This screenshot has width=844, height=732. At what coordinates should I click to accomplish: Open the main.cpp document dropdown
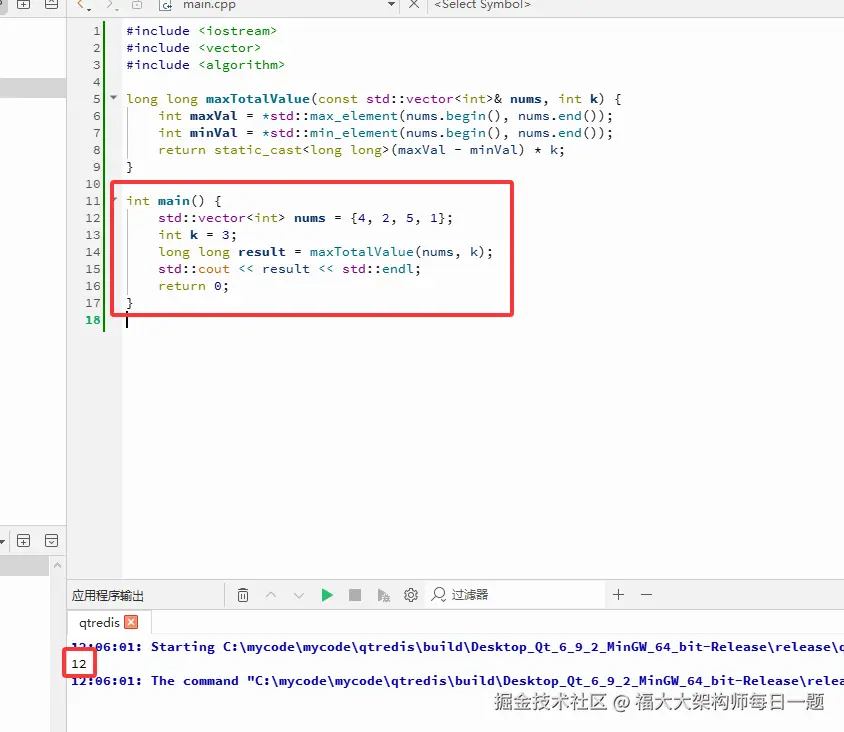[391, 4]
